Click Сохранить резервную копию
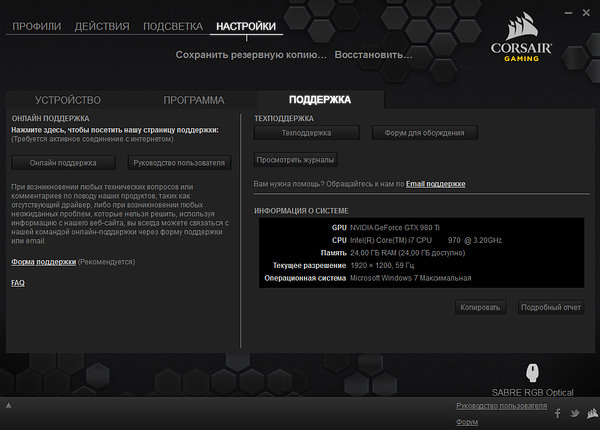This screenshot has height=430, width=600. click(x=250, y=54)
